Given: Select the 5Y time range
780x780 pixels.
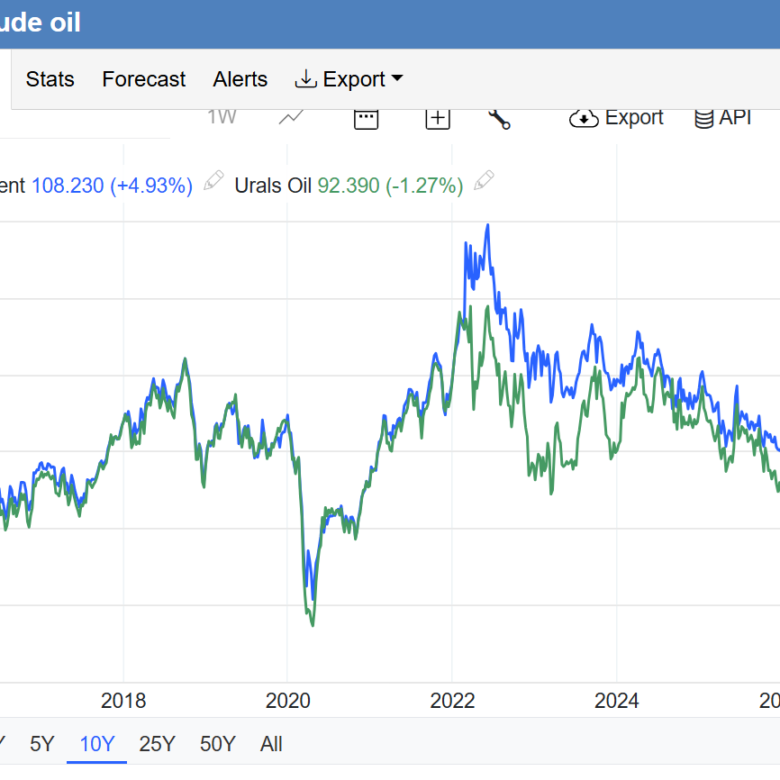Looking at the screenshot, I should tap(42, 744).
